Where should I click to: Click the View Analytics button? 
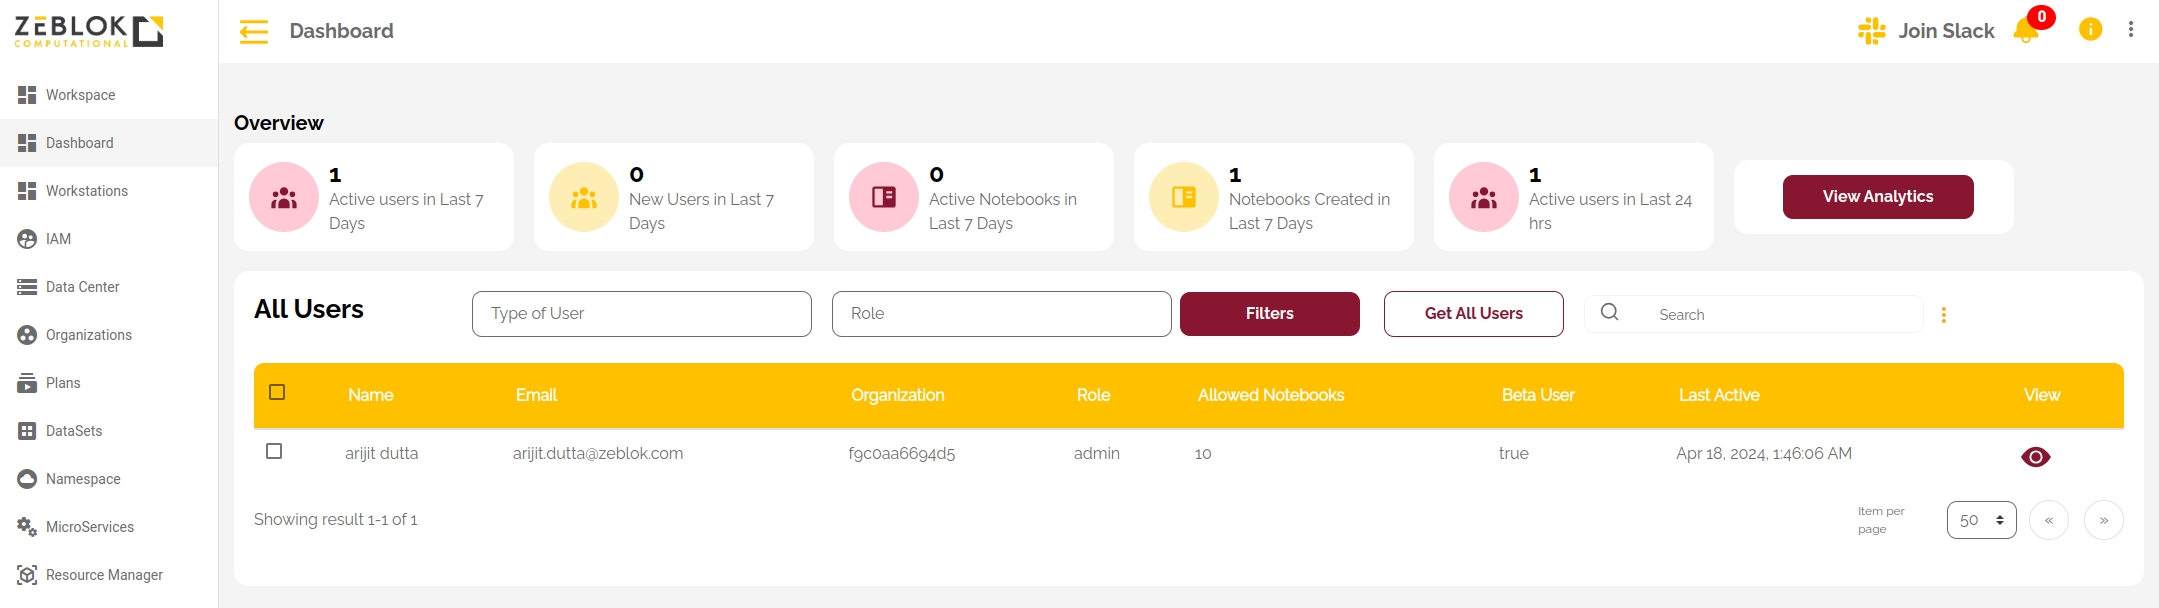(1877, 197)
